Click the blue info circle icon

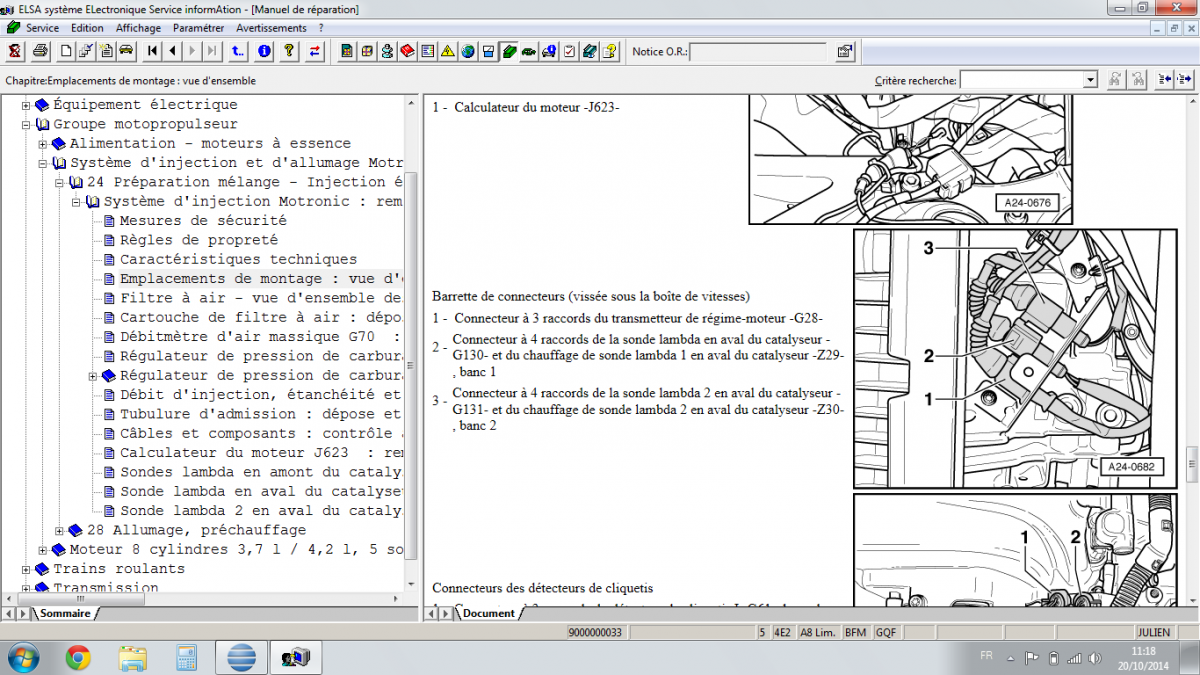pos(264,51)
